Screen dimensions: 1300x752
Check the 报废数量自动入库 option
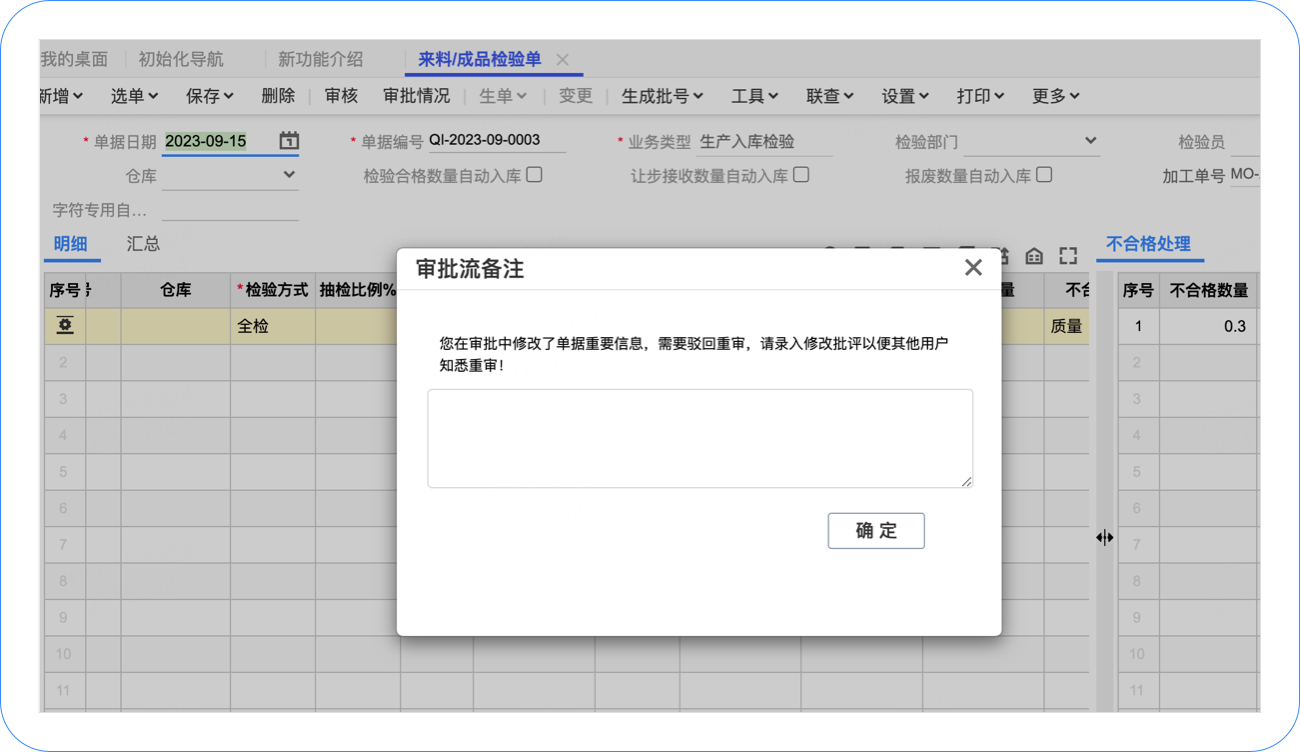(x=1044, y=175)
